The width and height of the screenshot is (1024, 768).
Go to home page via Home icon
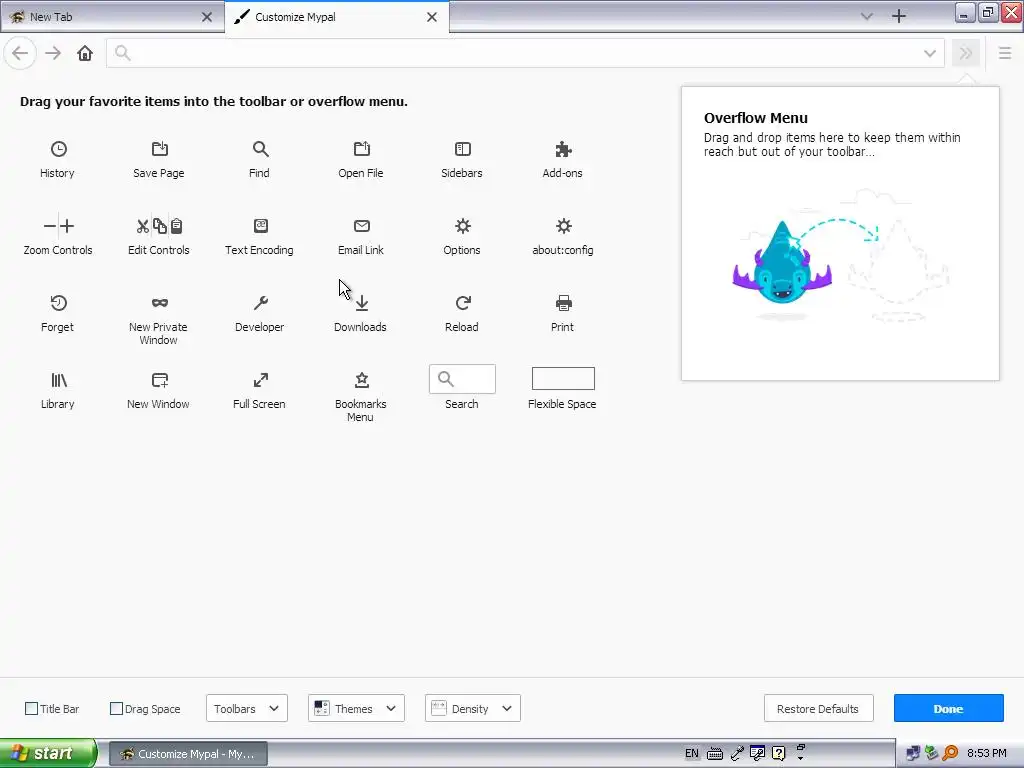pos(85,53)
